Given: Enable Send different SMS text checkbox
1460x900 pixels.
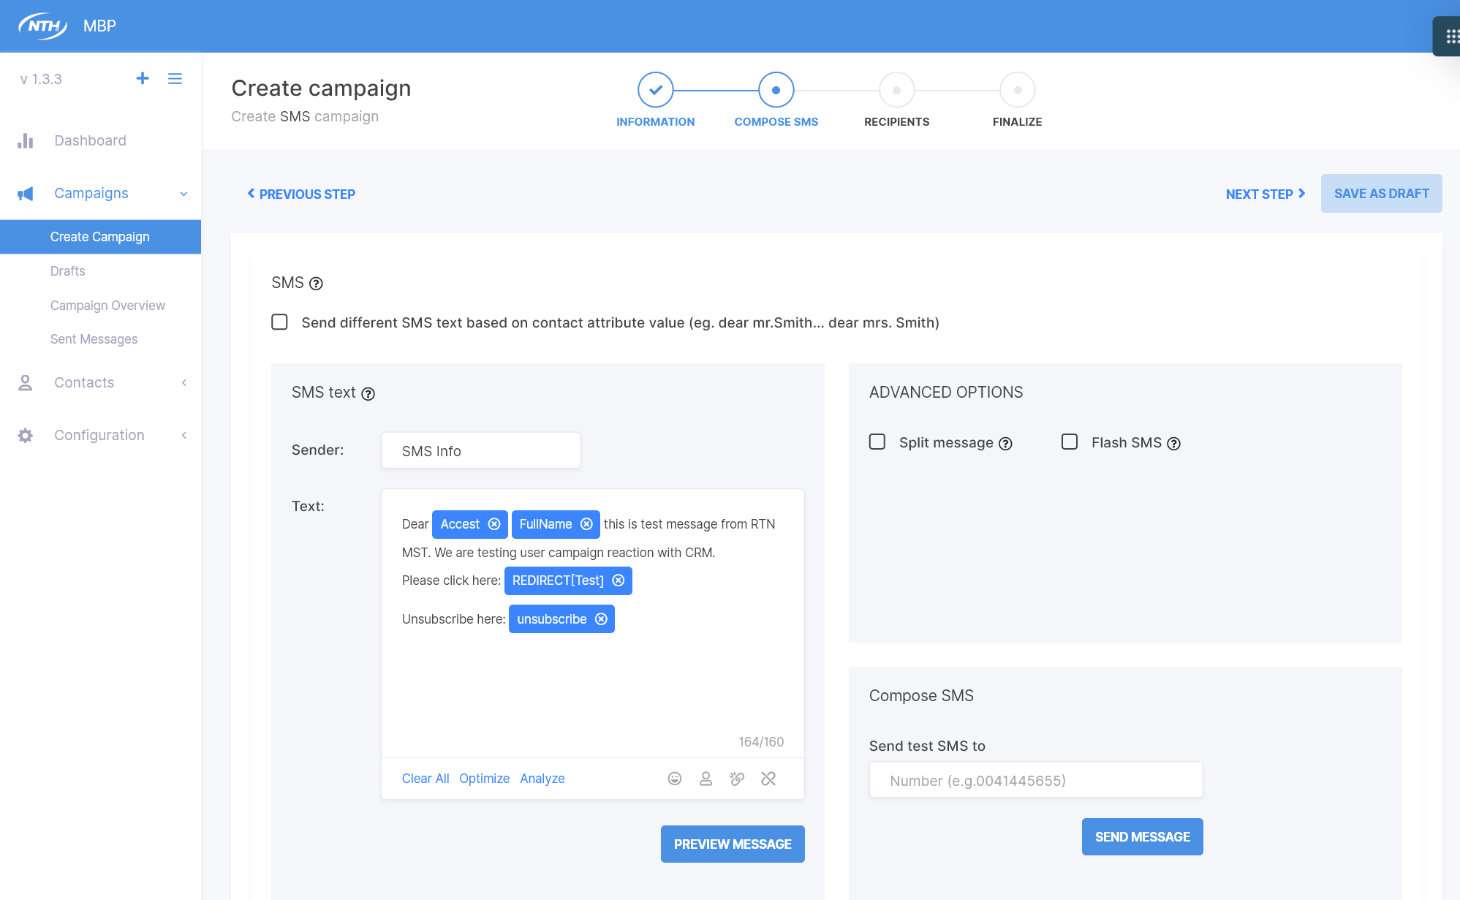Looking at the screenshot, I should [280, 322].
